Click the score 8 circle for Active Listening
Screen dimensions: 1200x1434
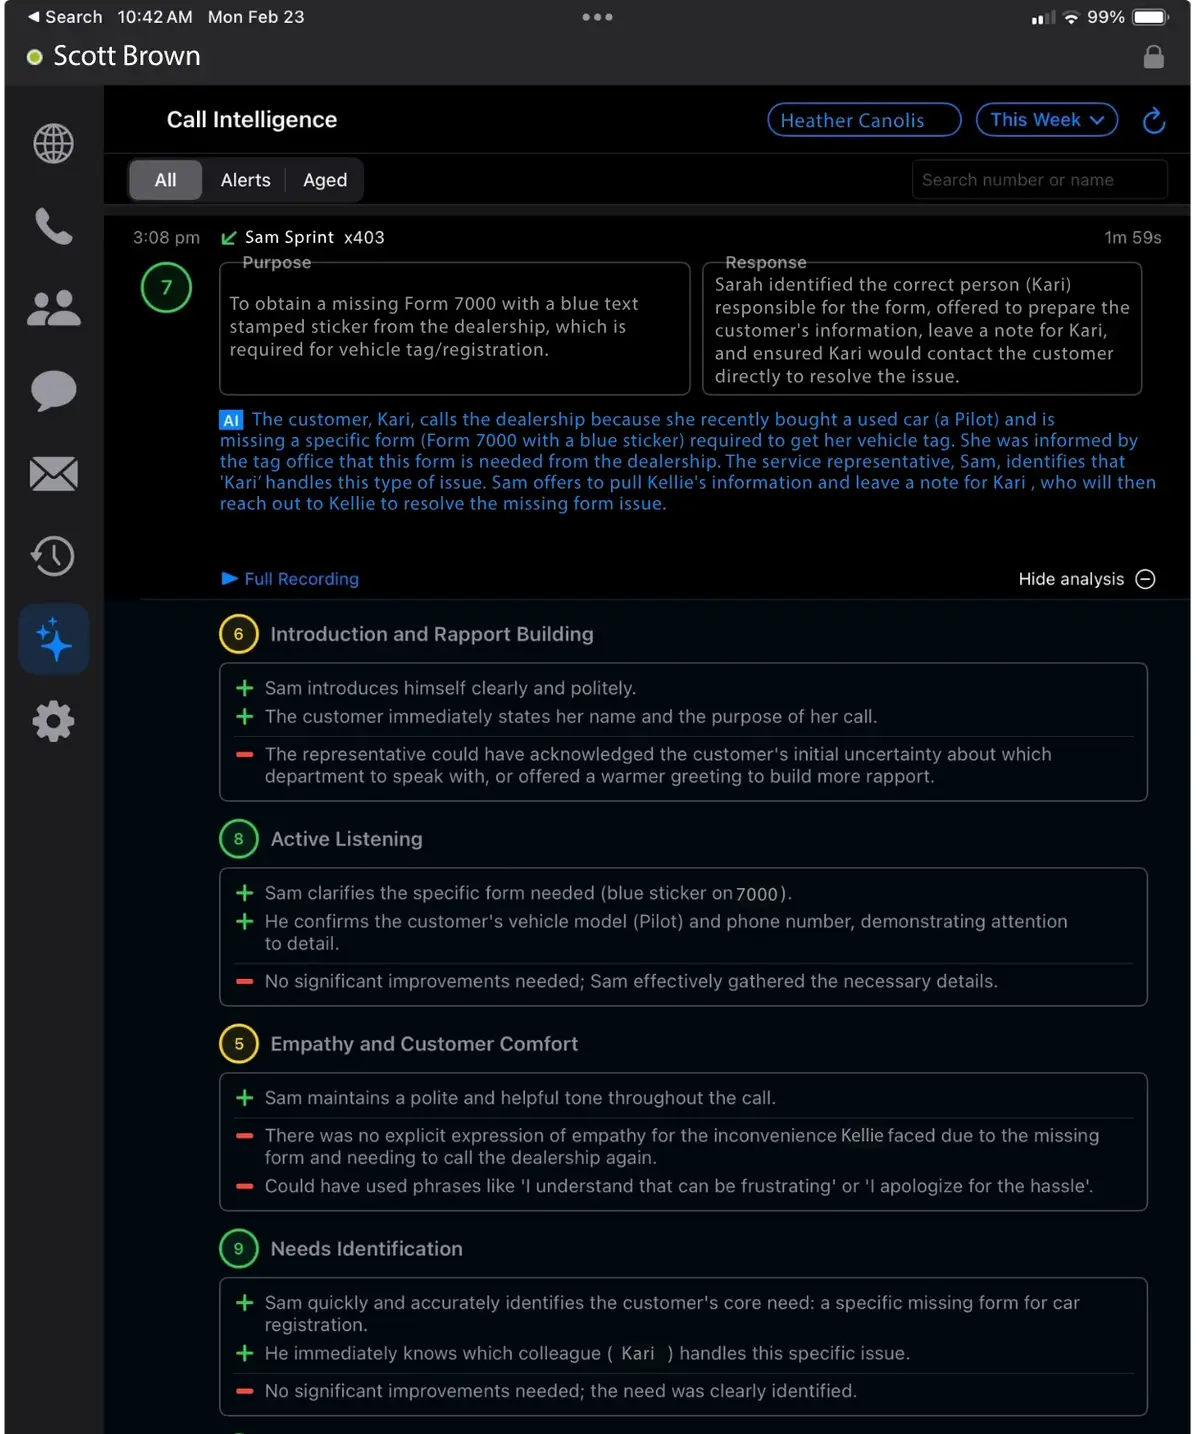(238, 839)
